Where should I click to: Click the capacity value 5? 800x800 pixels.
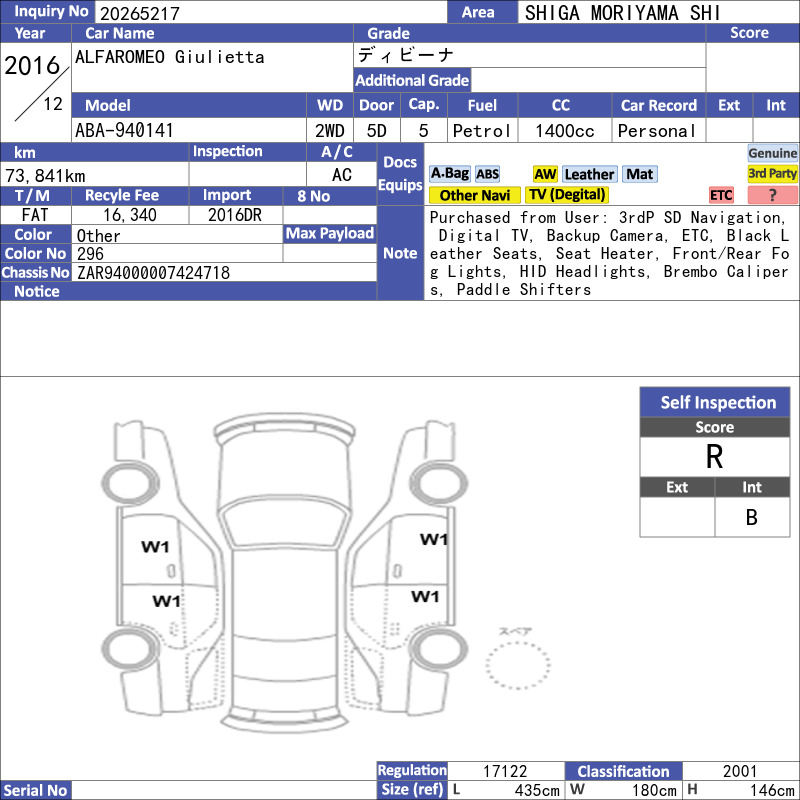[x=423, y=131]
